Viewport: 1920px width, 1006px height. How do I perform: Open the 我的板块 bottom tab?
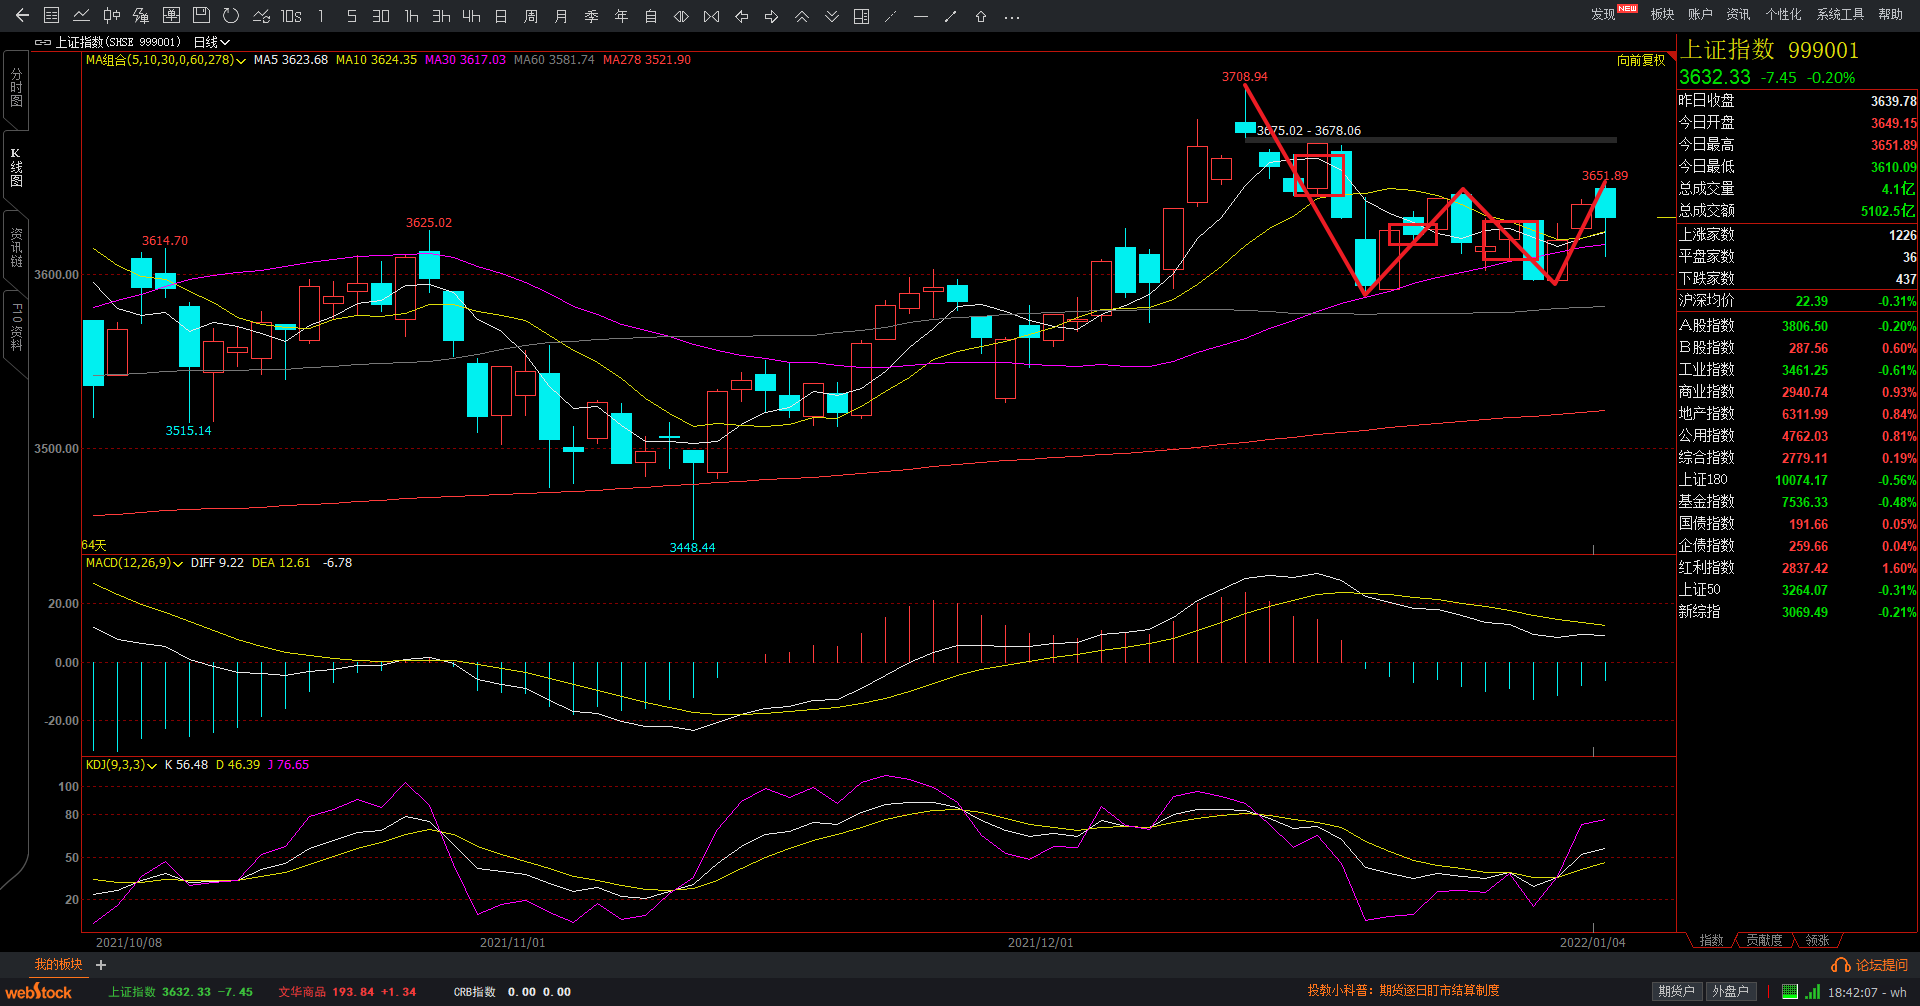click(x=58, y=964)
